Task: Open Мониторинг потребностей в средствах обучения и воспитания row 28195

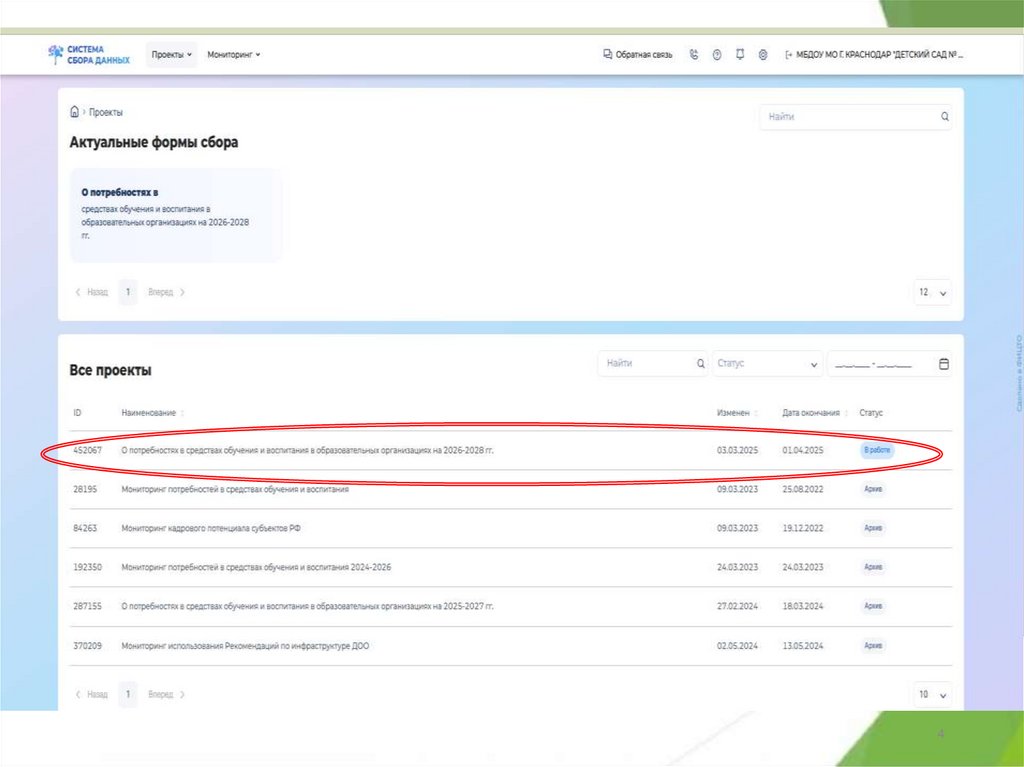Action: point(511,489)
